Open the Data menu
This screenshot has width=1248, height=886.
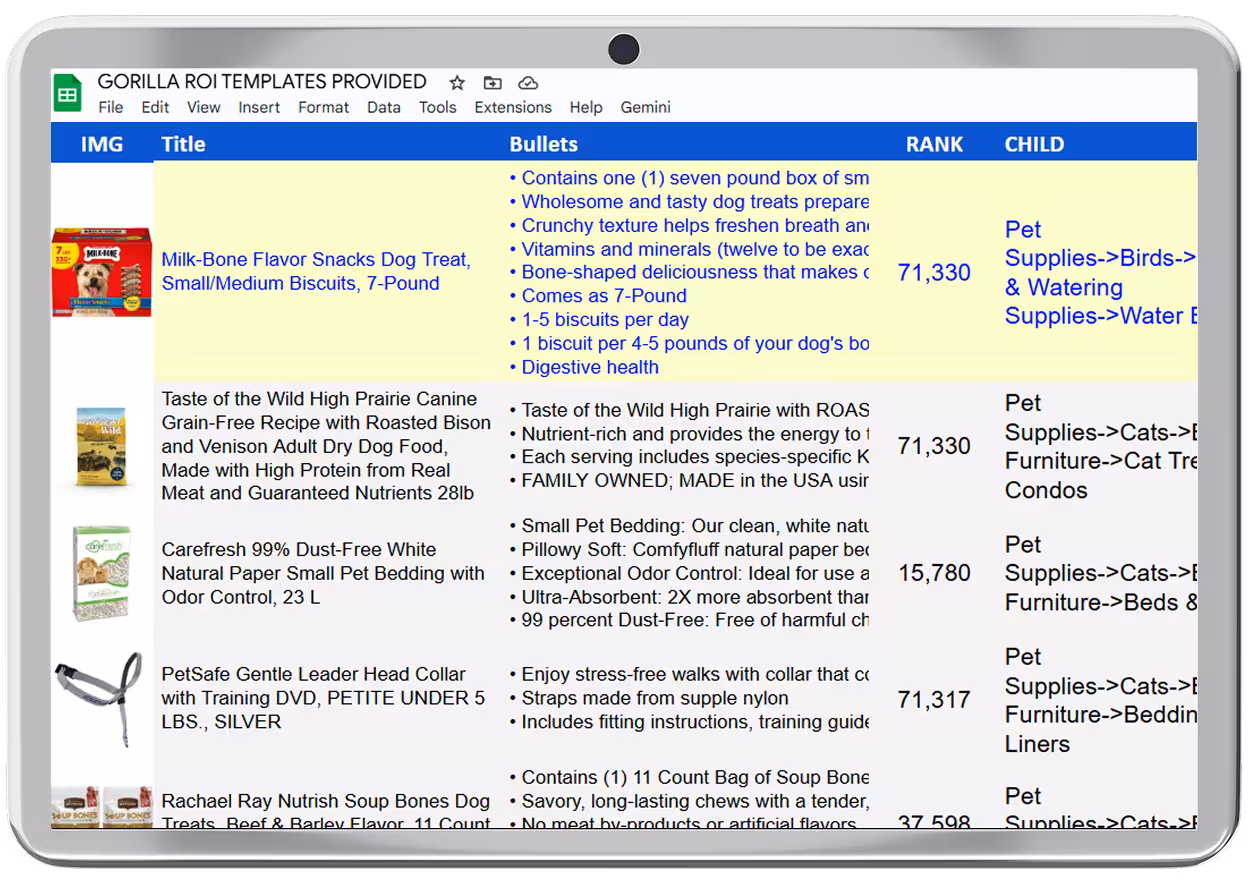pos(384,107)
